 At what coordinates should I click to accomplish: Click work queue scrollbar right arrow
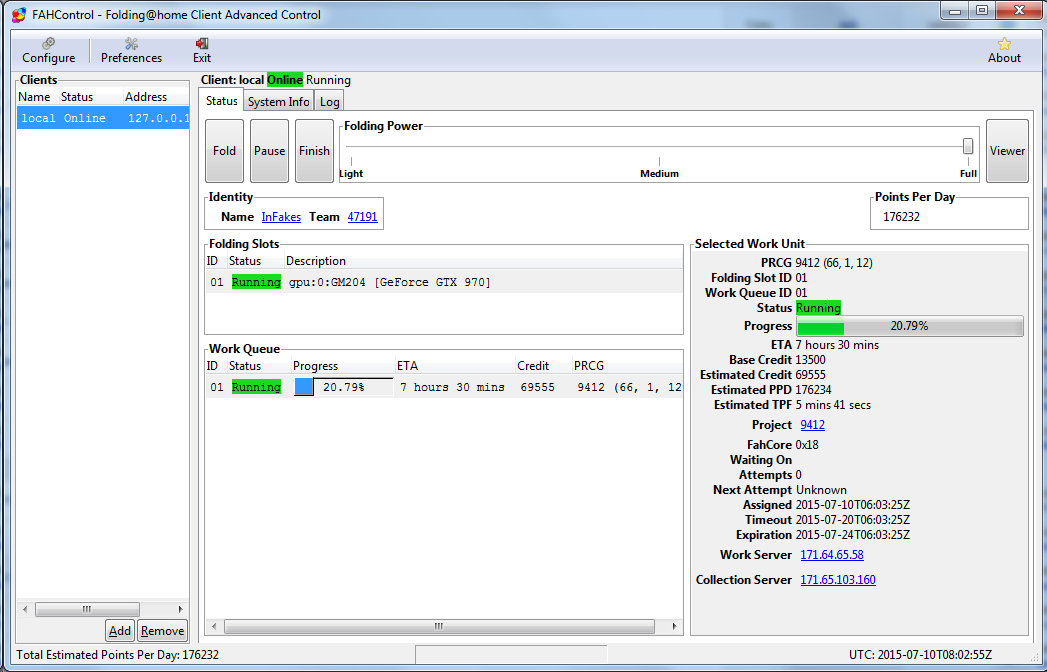click(674, 627)
